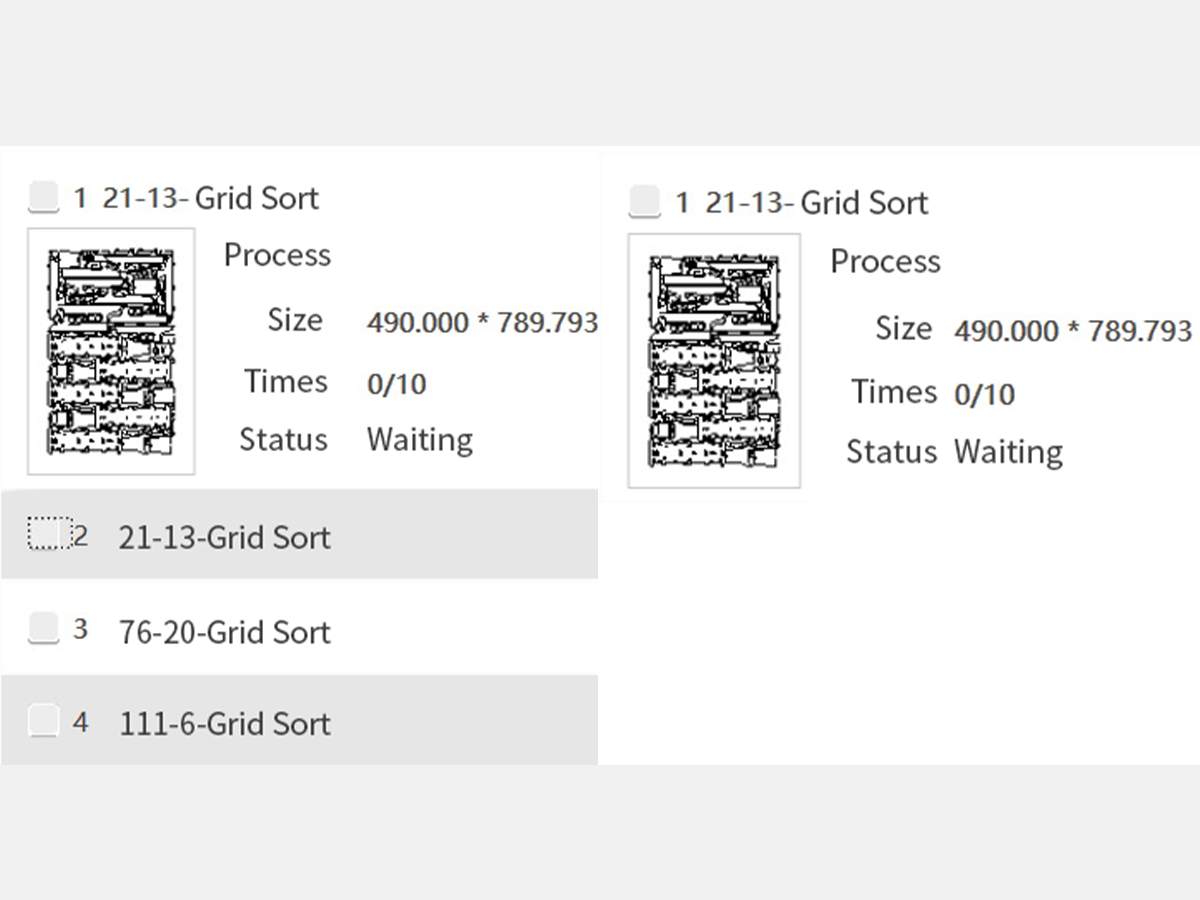Click the right panel Process label
This screenshot has width=1200, height=900.
[885, 260]
